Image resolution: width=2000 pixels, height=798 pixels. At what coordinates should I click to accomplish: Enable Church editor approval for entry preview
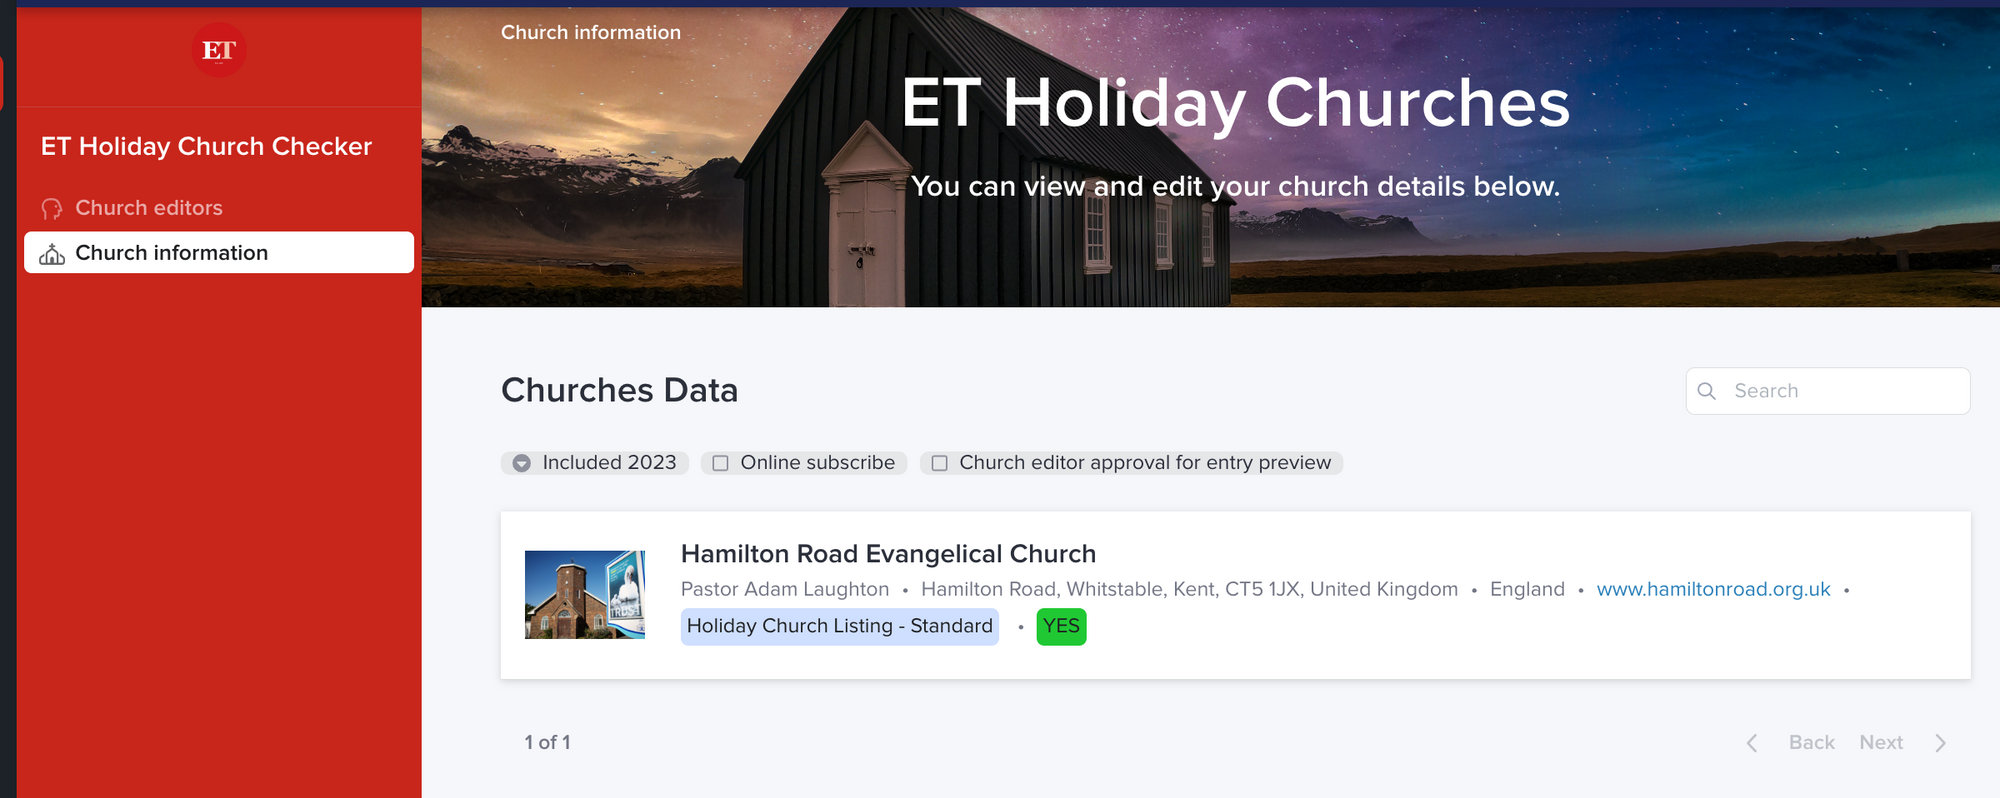tap(939, 463)
